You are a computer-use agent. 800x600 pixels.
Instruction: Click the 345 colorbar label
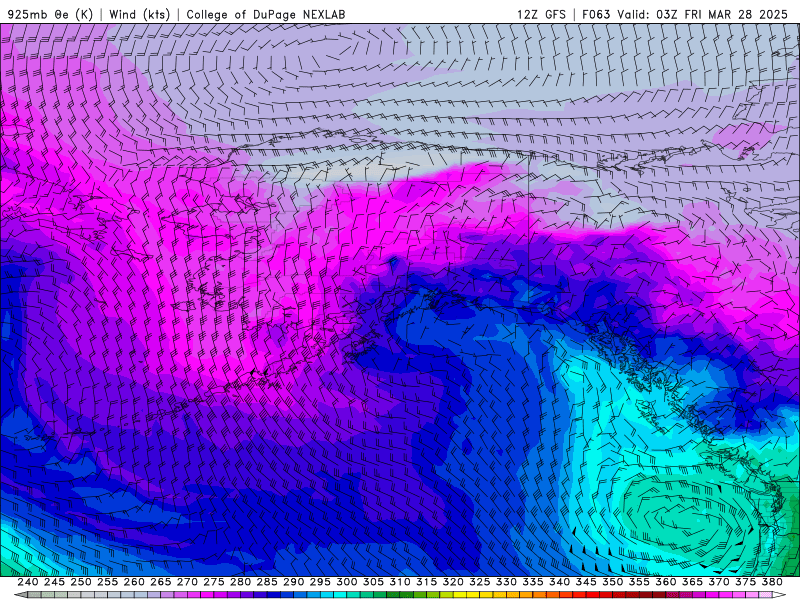click(585, 582)
